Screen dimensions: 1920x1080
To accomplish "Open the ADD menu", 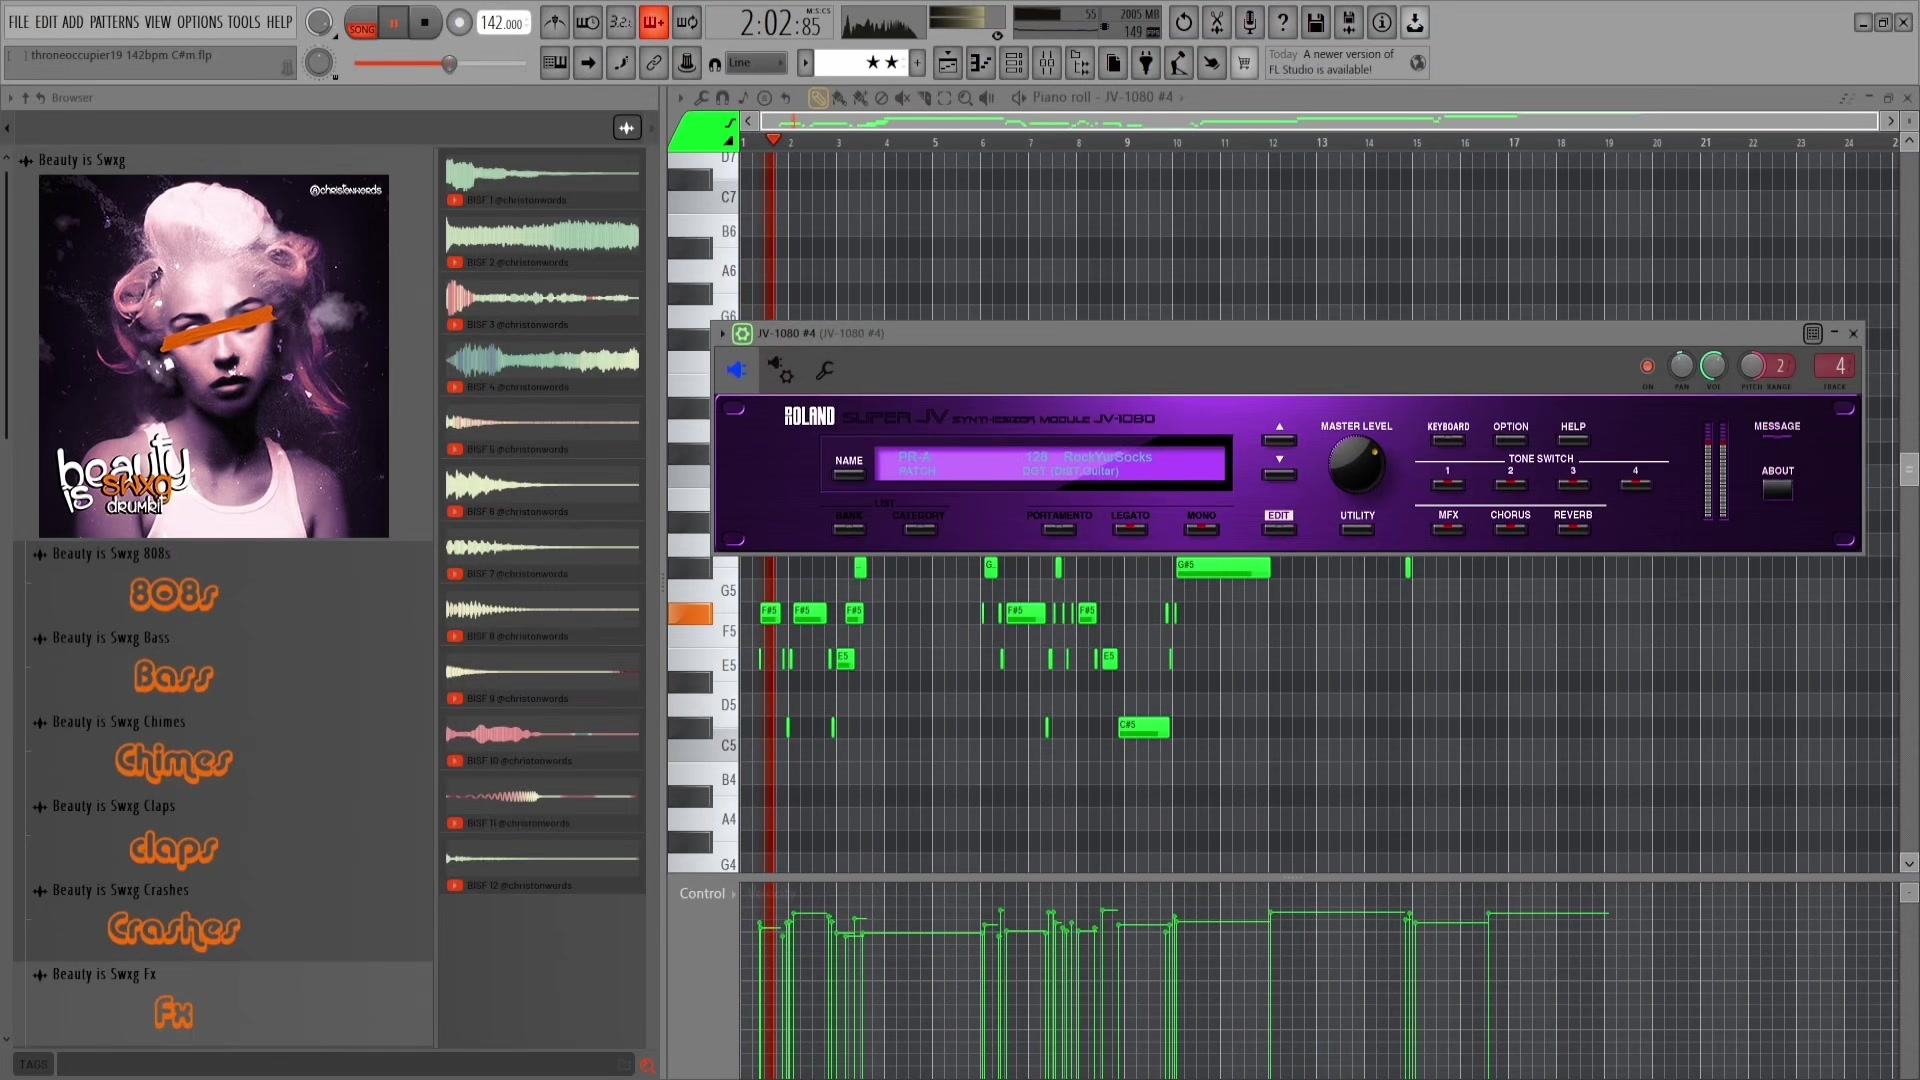I will 73,22.
